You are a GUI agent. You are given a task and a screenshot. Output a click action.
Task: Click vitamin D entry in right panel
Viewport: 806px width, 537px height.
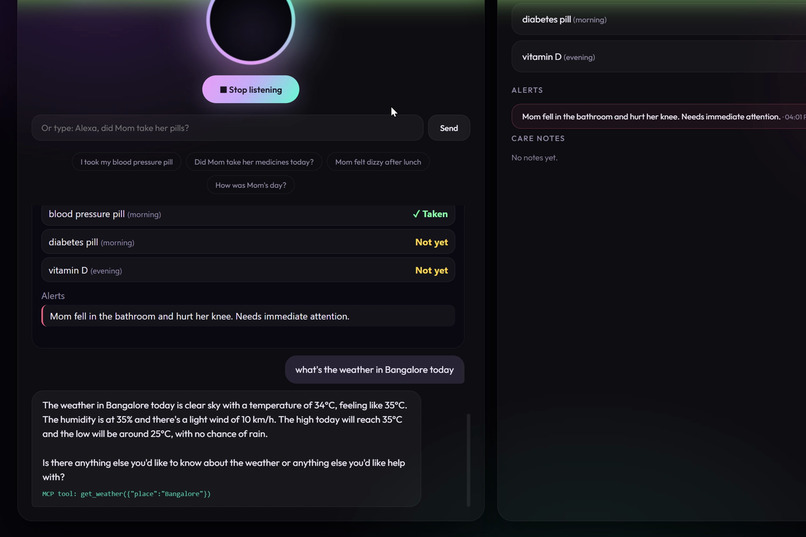coord(658,57)
